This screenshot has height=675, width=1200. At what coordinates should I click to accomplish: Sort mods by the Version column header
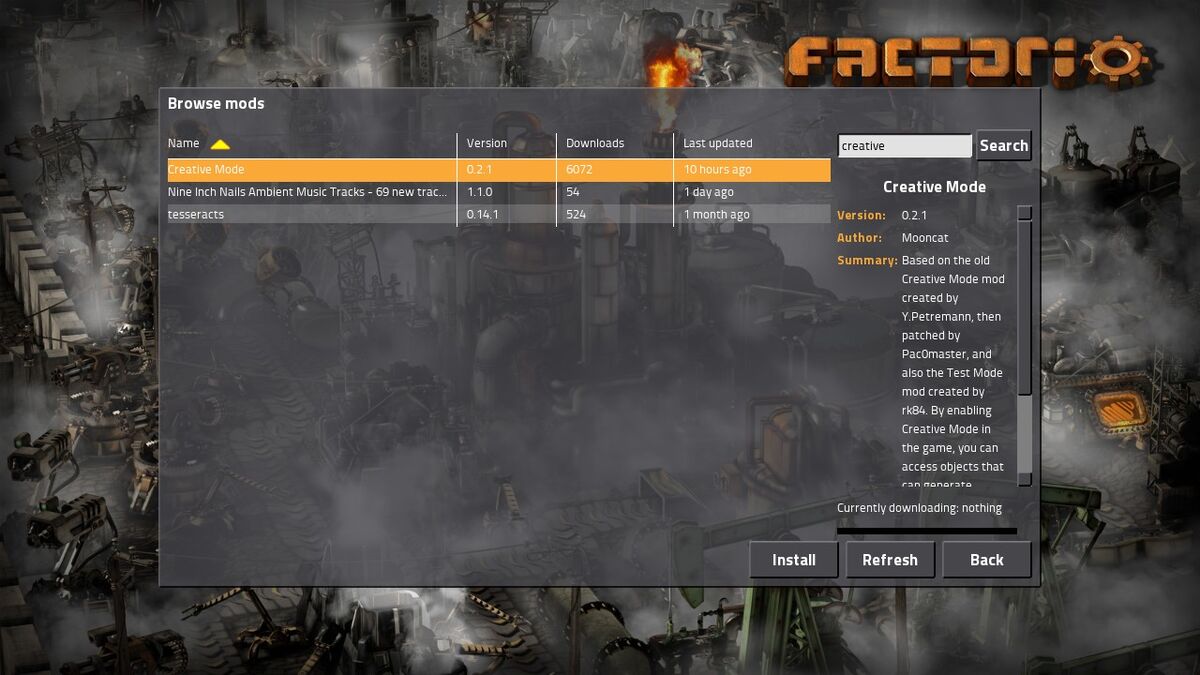pyautogui.click(x=487, y=143)
